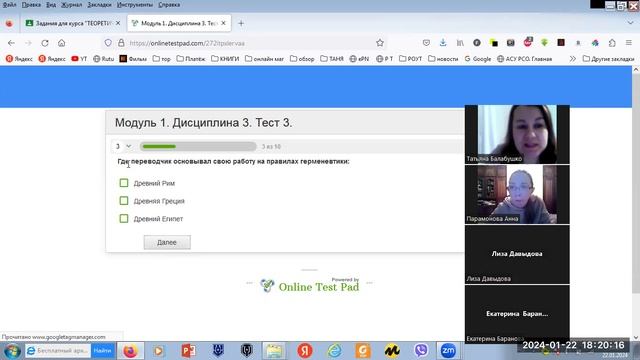
Task: Open the file explorer folder in taskbar
Action: pos(274,351)
